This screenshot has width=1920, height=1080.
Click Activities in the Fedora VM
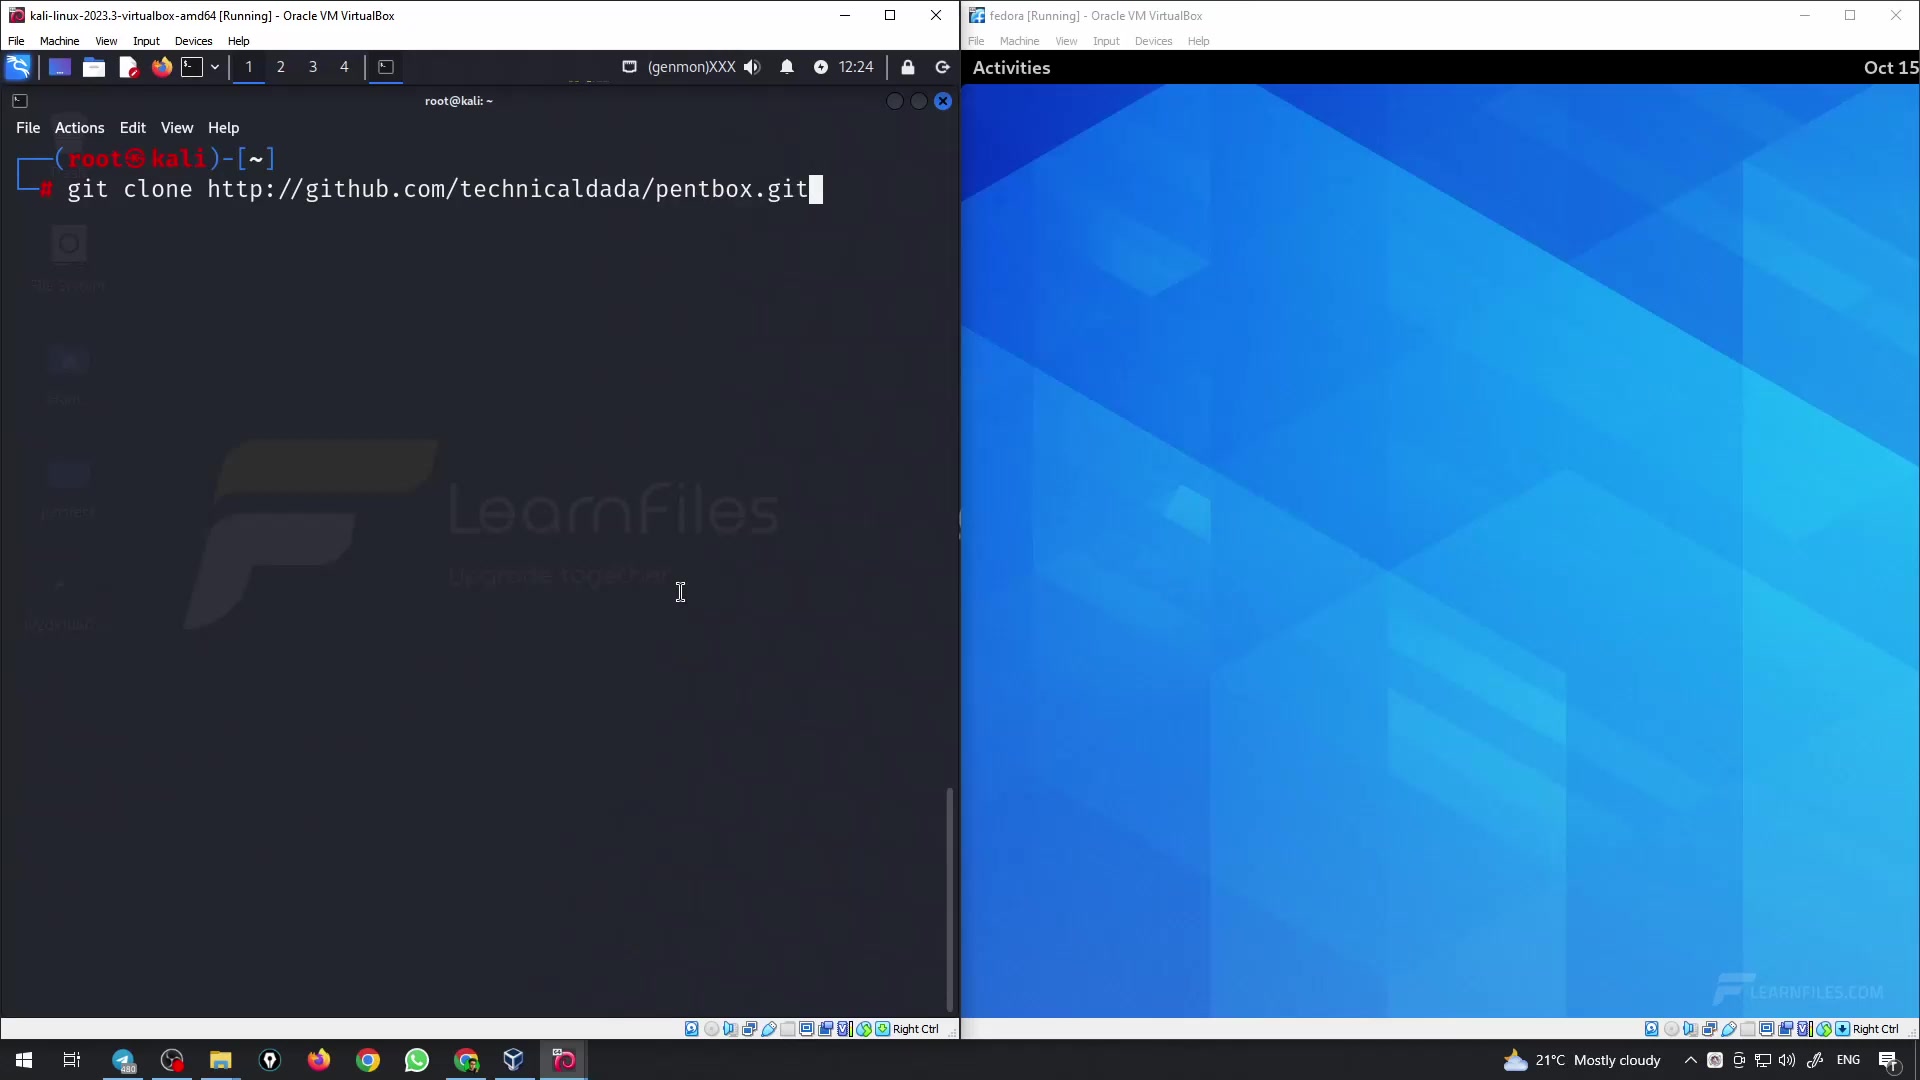(1011, 68)
